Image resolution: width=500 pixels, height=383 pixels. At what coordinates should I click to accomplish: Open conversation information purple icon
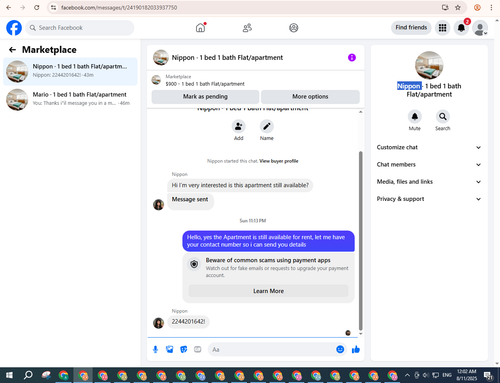tap(352, 57)
